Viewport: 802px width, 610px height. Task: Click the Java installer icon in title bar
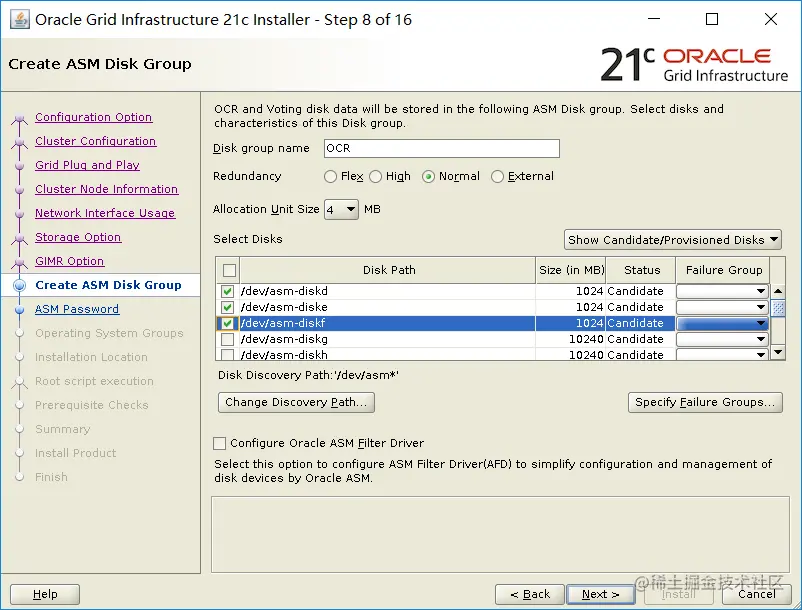click(x=19, y=19)
